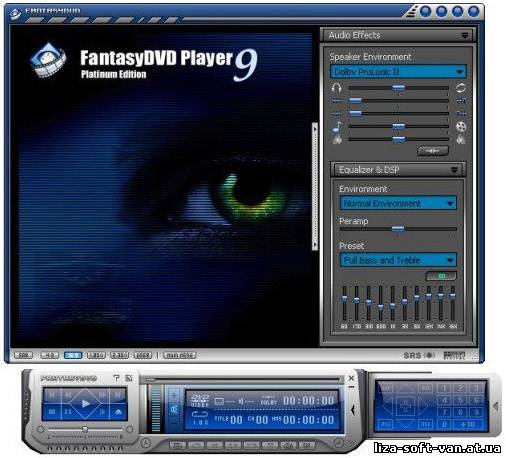The image size is (506, 458).
Task: Toggle repeat mode icon in the display
Action: (x=199, y=414)
